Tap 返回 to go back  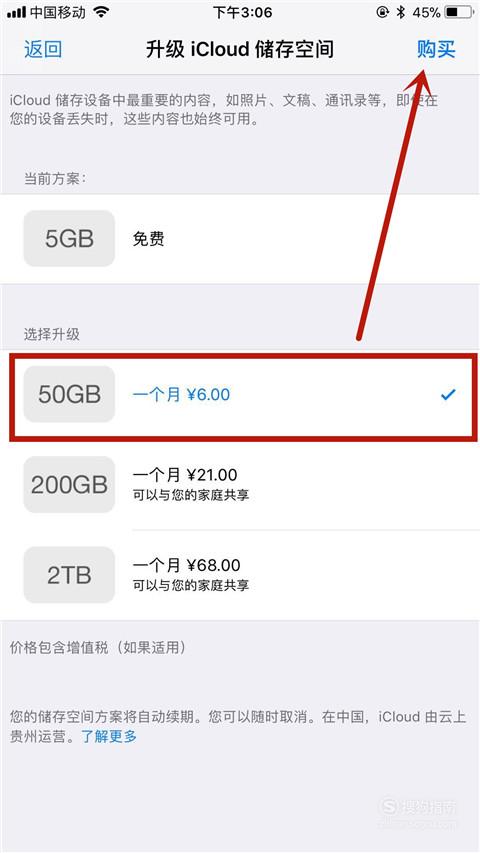click(x=43, y=49)
